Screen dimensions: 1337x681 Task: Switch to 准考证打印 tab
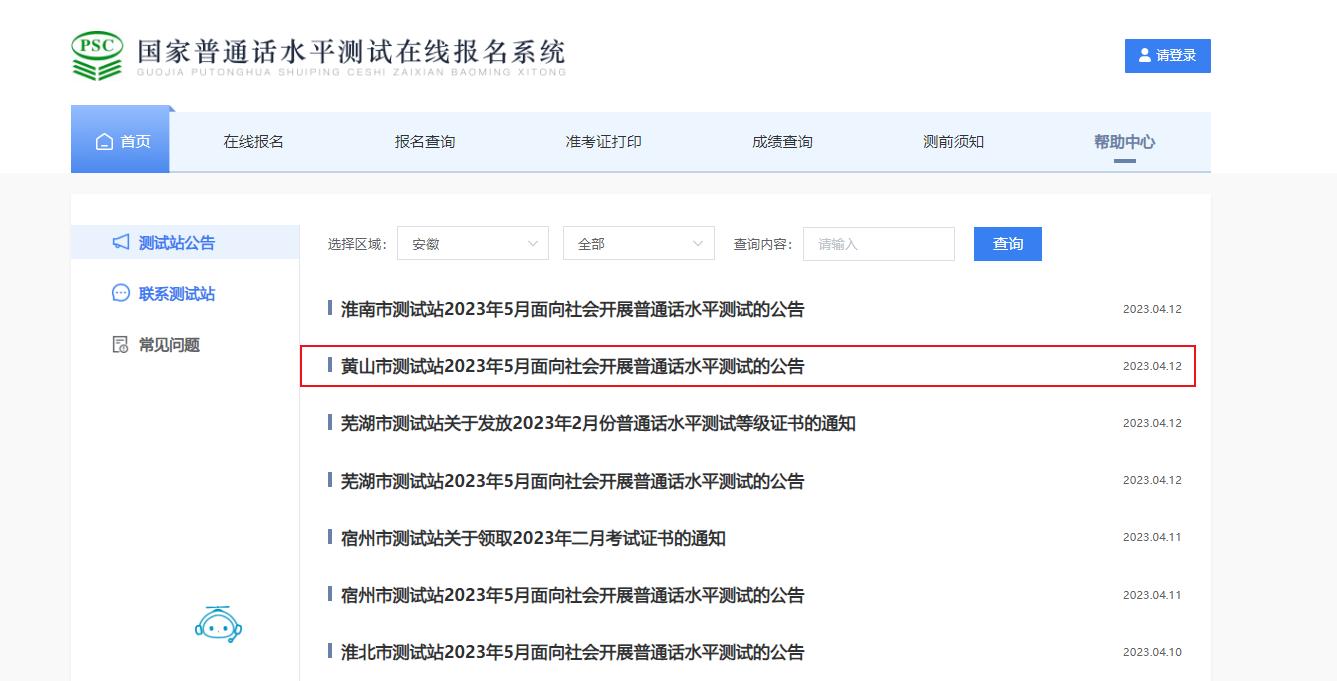pyautogui.click(x=603, y=142)
